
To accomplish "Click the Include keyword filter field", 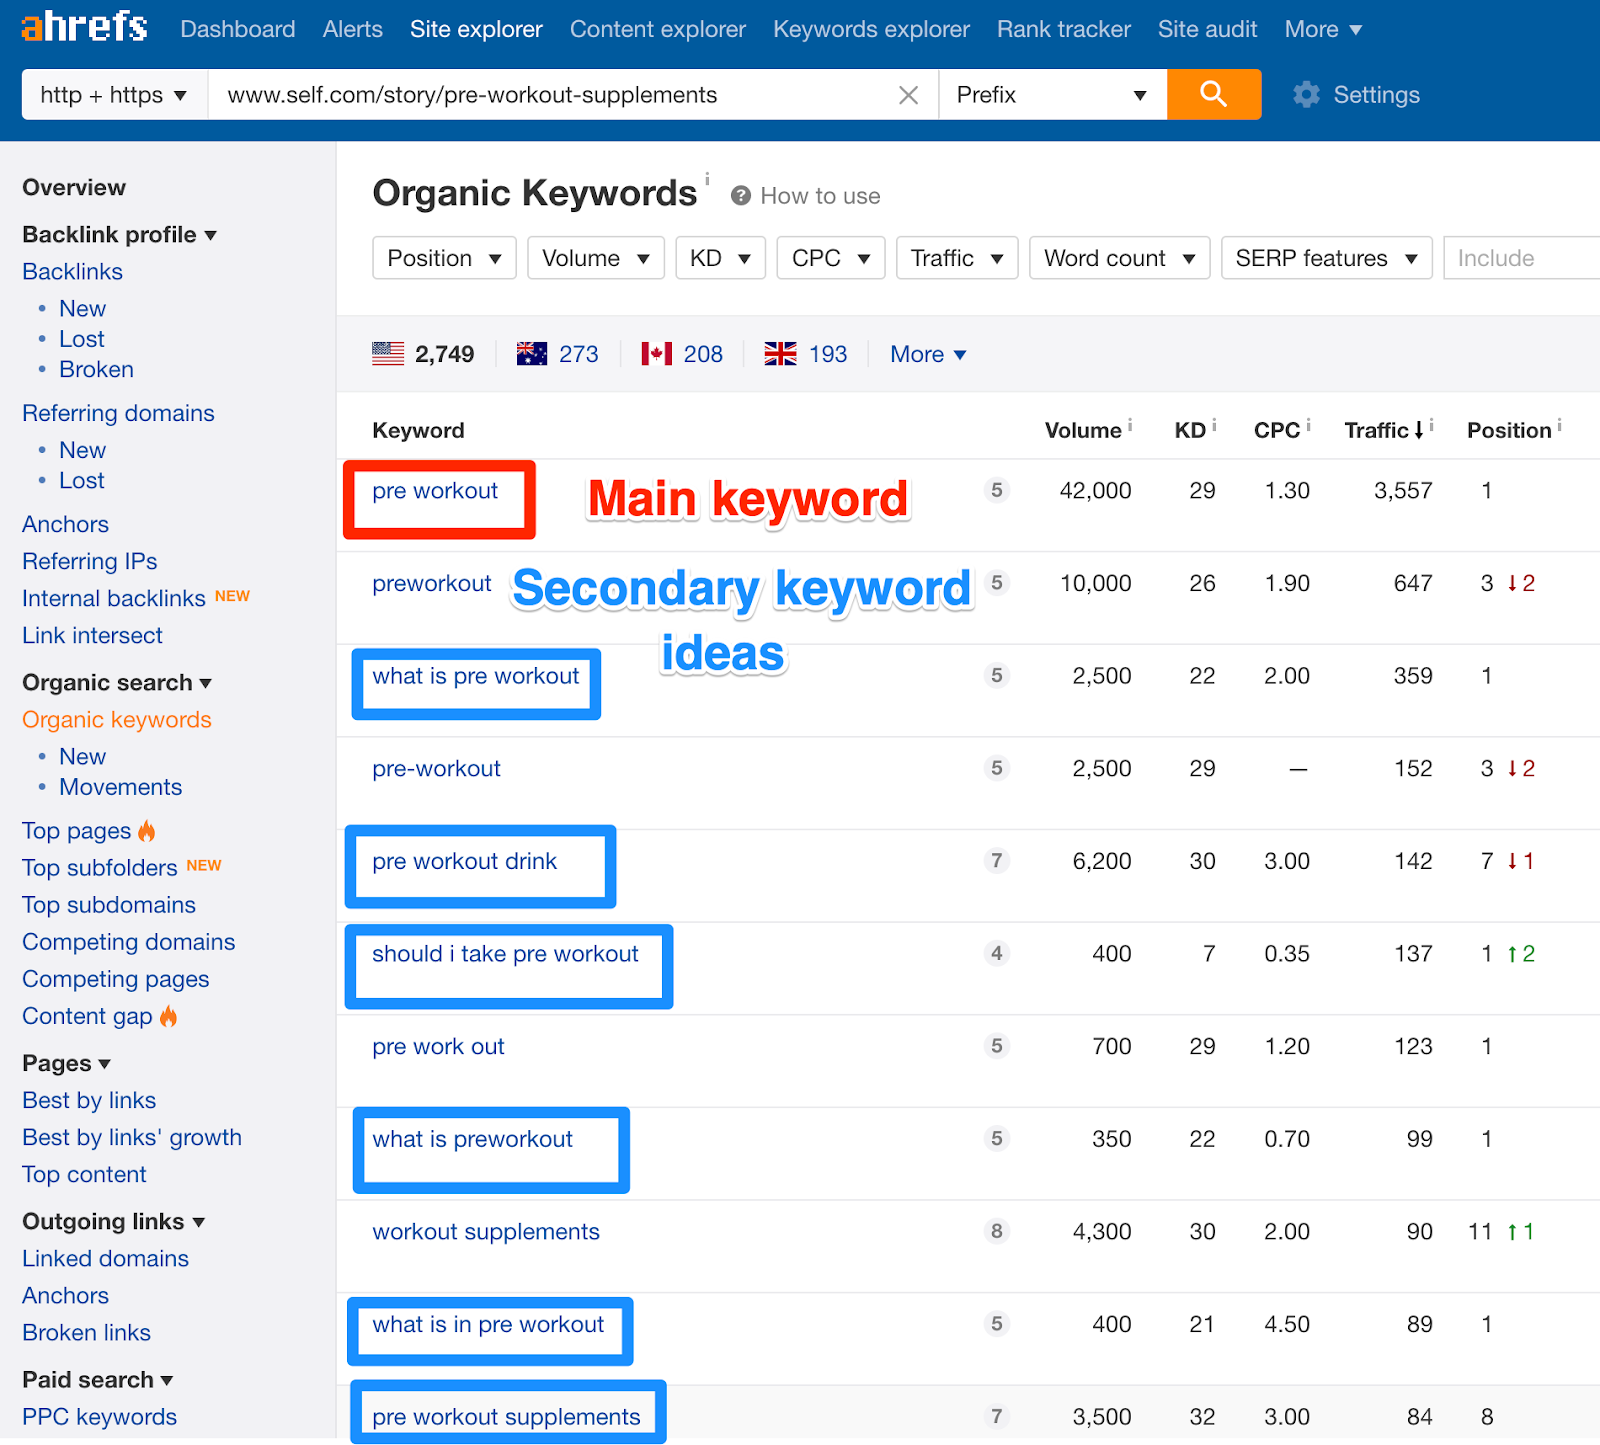I will [x=1521, y=258].
